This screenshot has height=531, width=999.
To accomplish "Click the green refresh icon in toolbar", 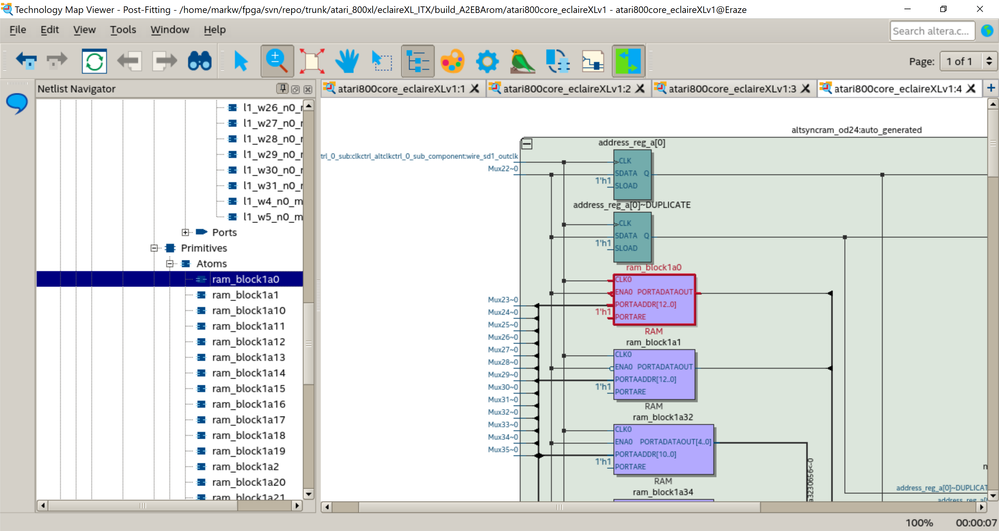I will [x=94, y=62].
